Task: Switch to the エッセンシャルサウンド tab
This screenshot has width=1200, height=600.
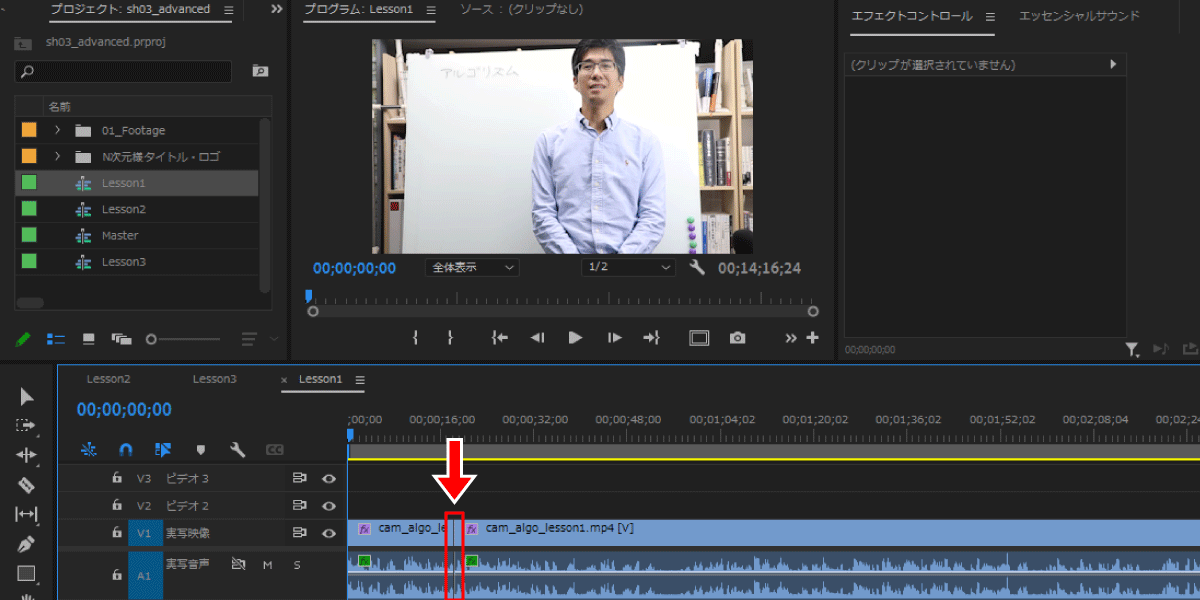Action: coord(1079,16)
